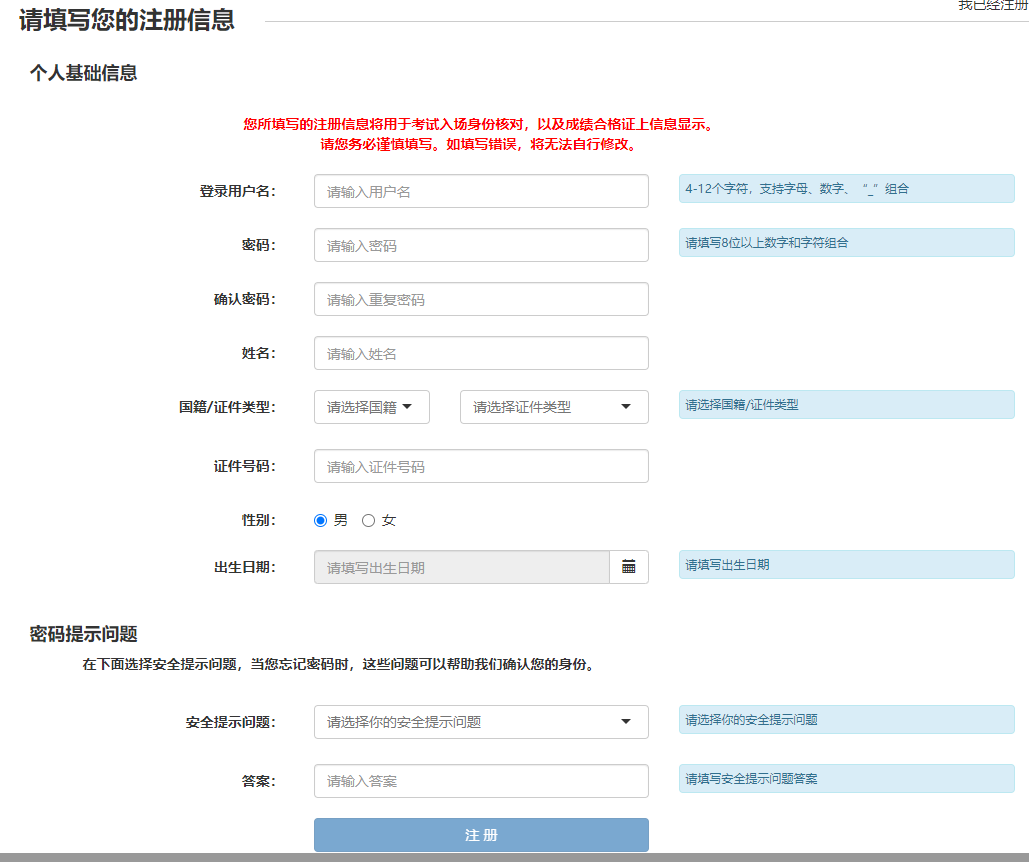Open the calendar picker for birth date
Viewport: 1029px width, 862px height.
[629, 567]
